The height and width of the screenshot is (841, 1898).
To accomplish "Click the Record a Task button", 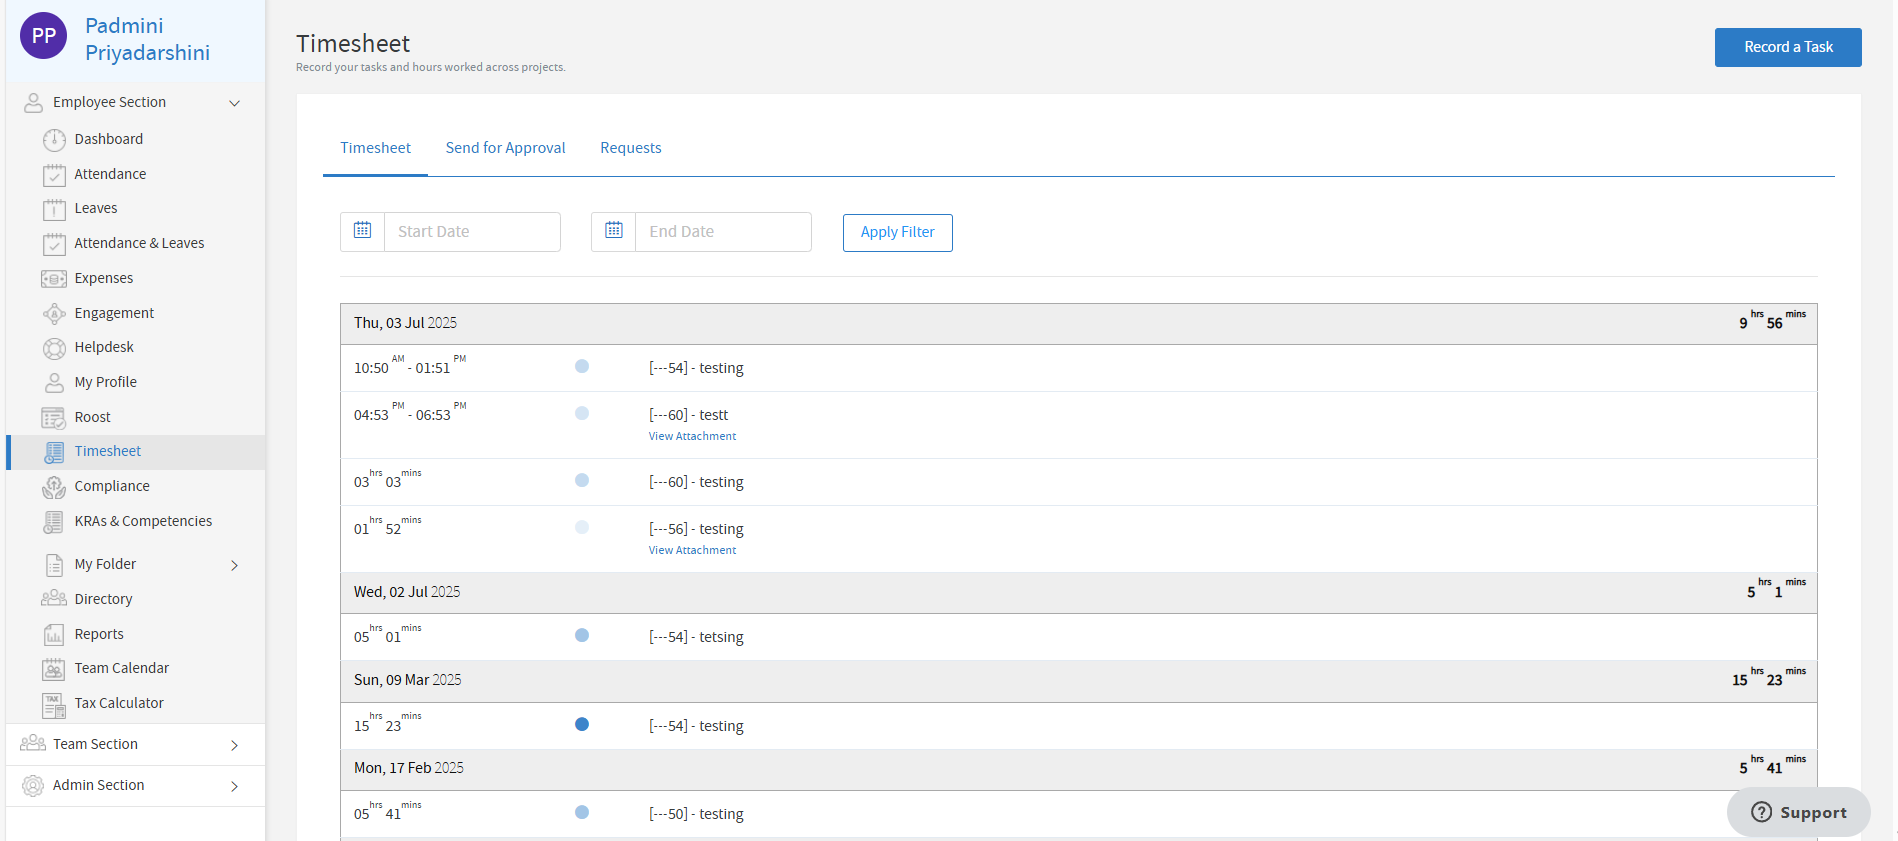I will (x=1787, y=47).
